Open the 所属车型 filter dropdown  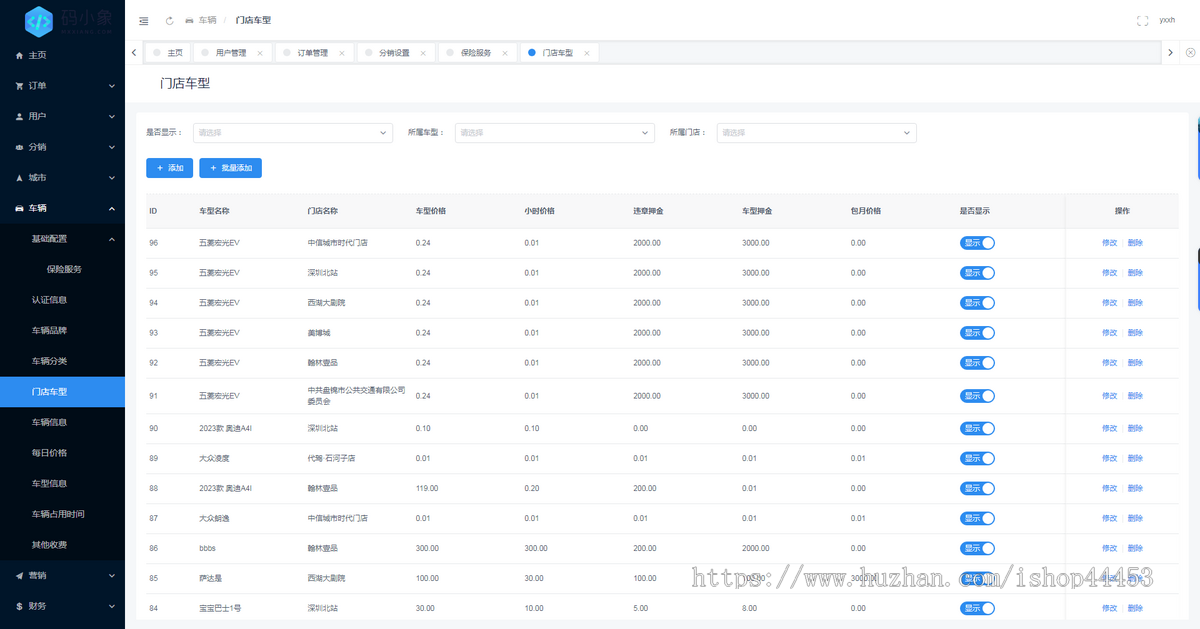tap(555, 132)
